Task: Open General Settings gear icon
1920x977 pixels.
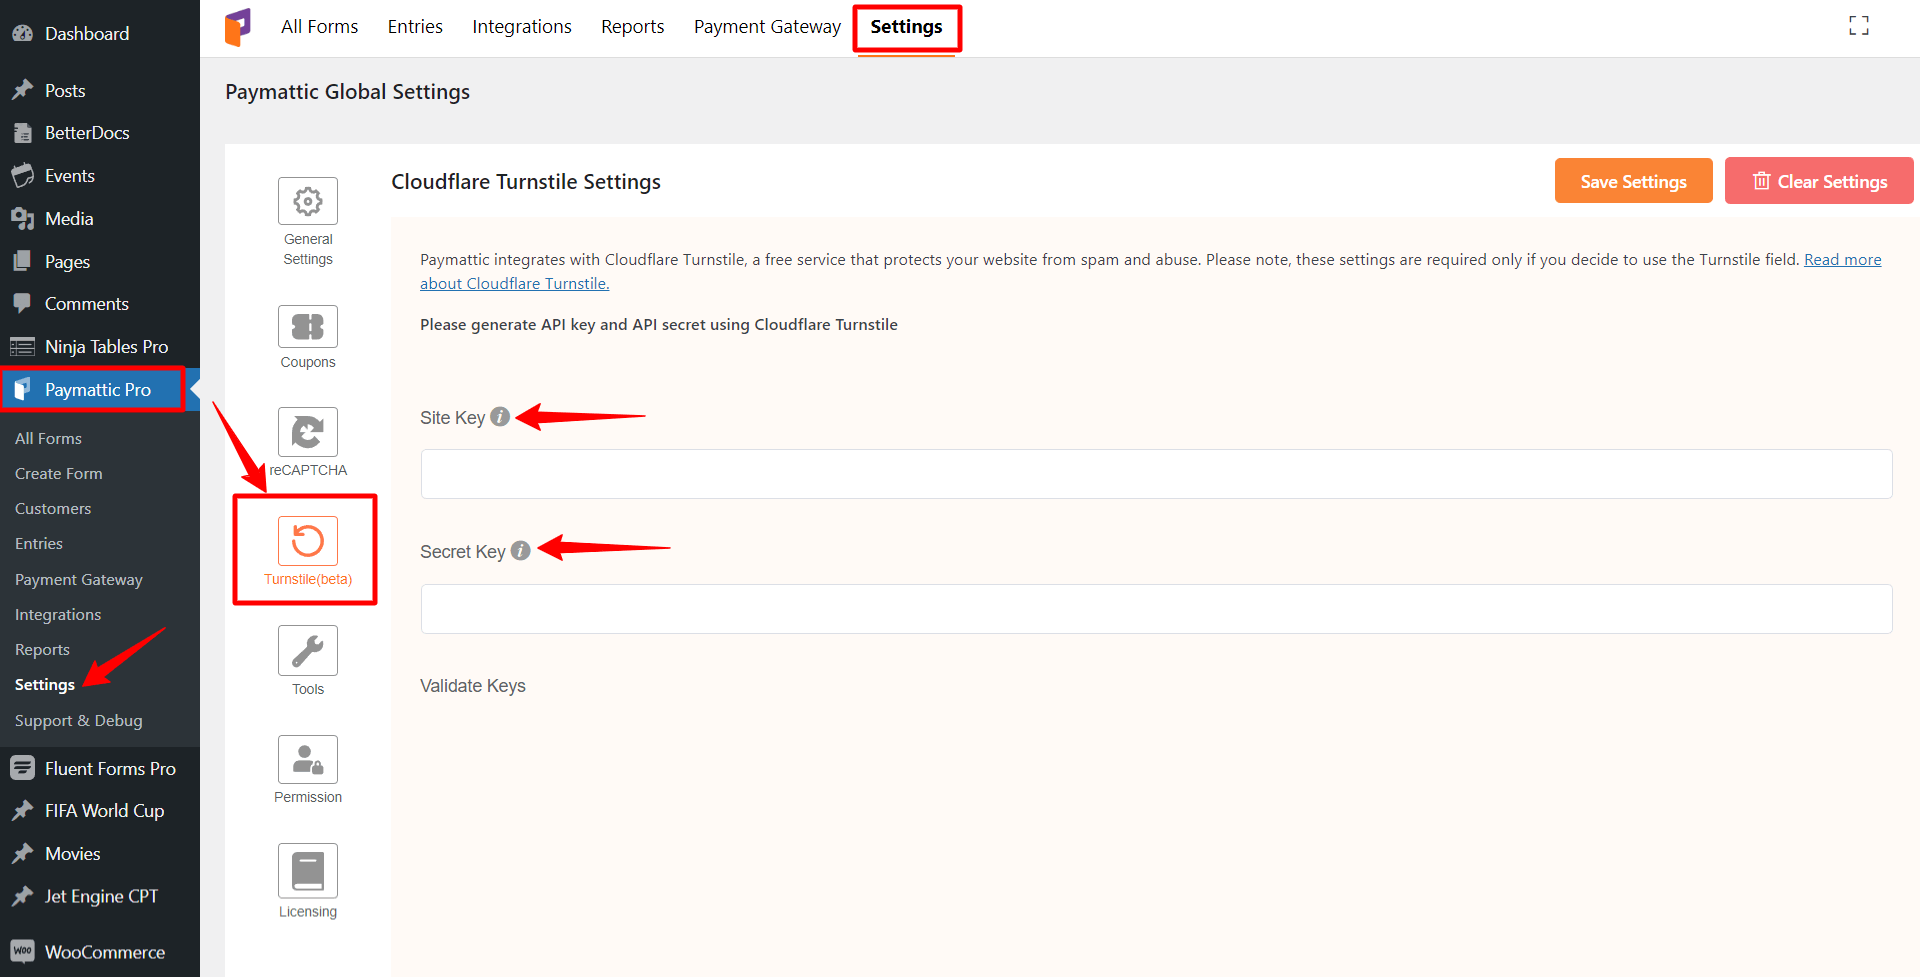Action: click(x=308, y=201)
